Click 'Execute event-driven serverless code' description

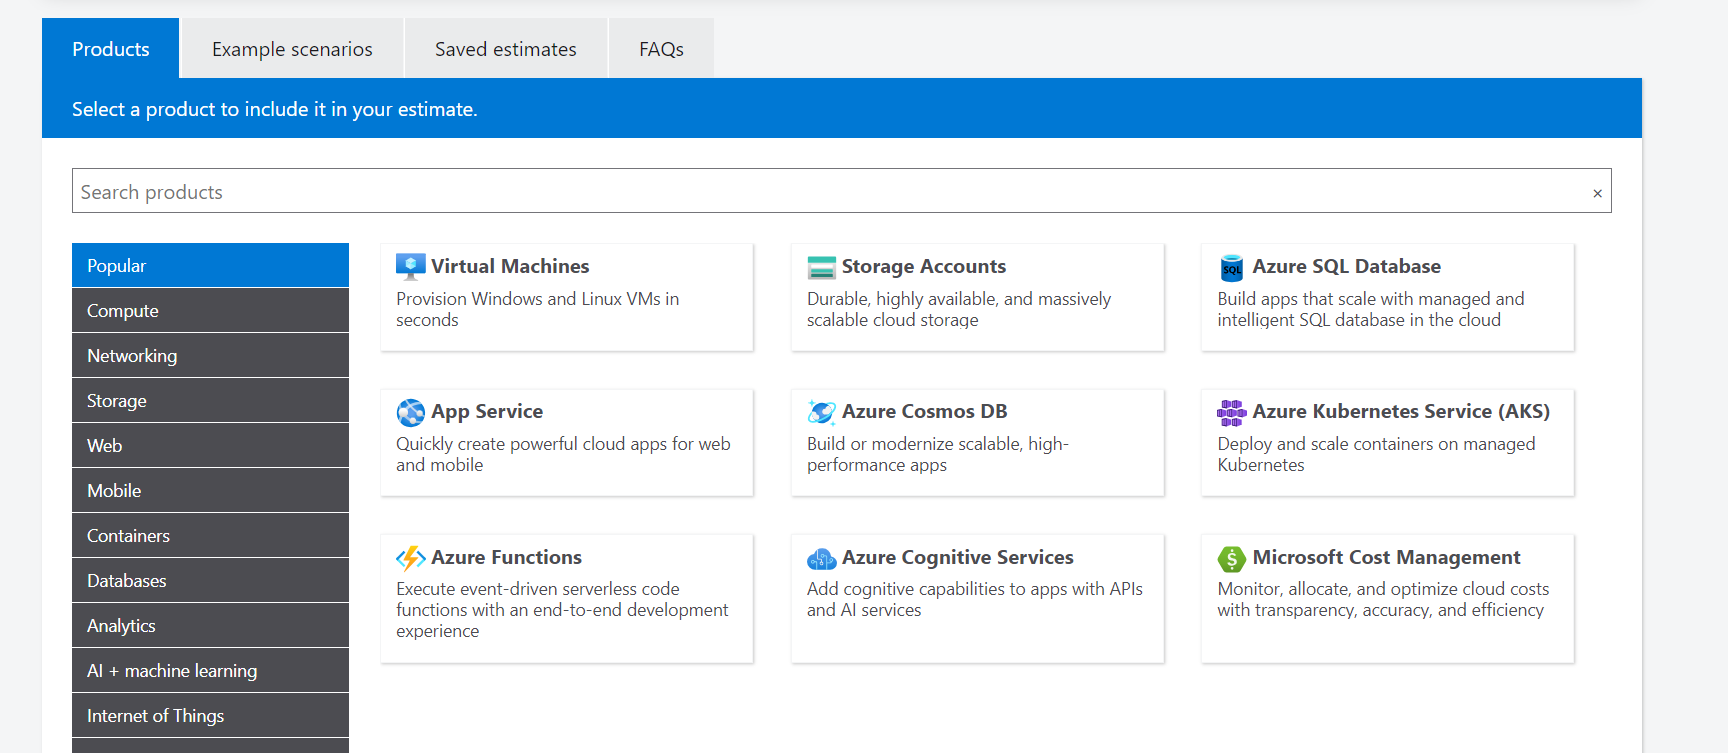pyautogui.click(x=562, y=610)
